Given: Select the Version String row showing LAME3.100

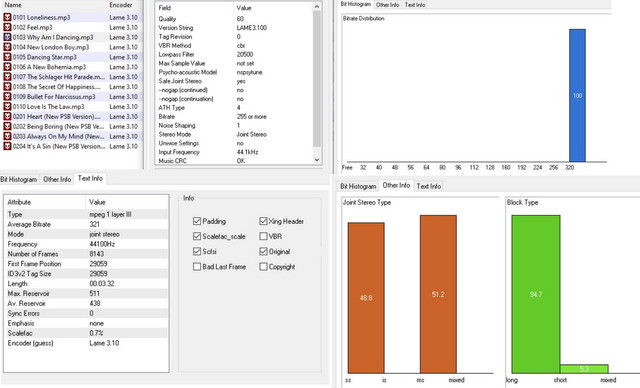Looking at the screenshot, I should (234, 28).
